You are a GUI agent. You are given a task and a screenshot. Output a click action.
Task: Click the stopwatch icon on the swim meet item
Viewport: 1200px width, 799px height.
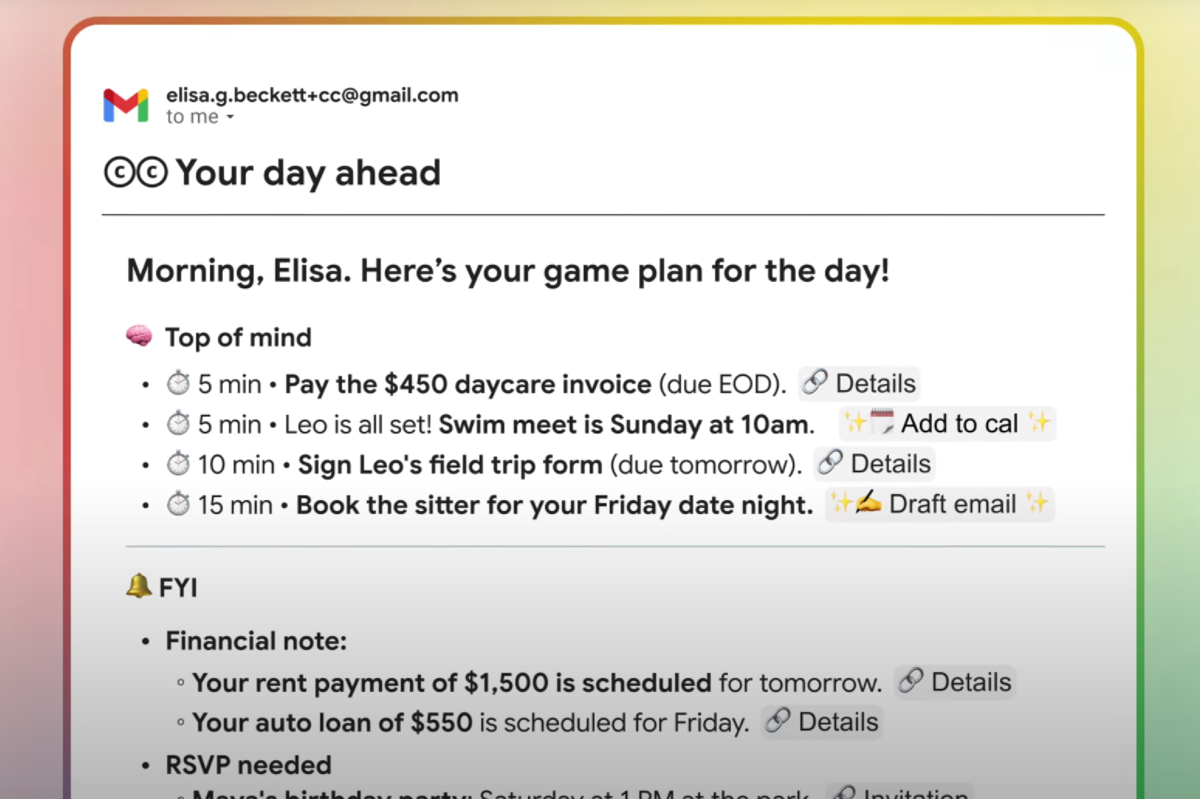pos(178,424)
